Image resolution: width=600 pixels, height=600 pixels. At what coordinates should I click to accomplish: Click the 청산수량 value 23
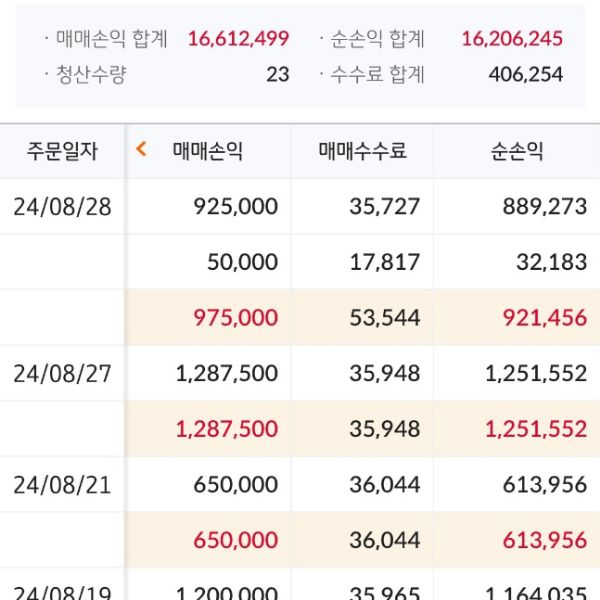[x=277, y=74]
